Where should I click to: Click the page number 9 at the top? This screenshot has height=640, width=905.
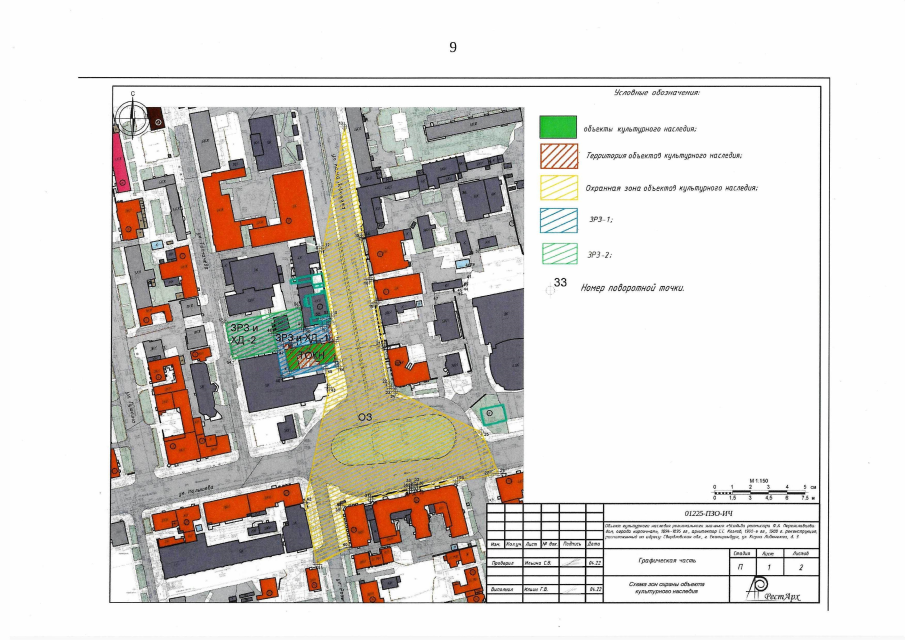pos(453,47)
